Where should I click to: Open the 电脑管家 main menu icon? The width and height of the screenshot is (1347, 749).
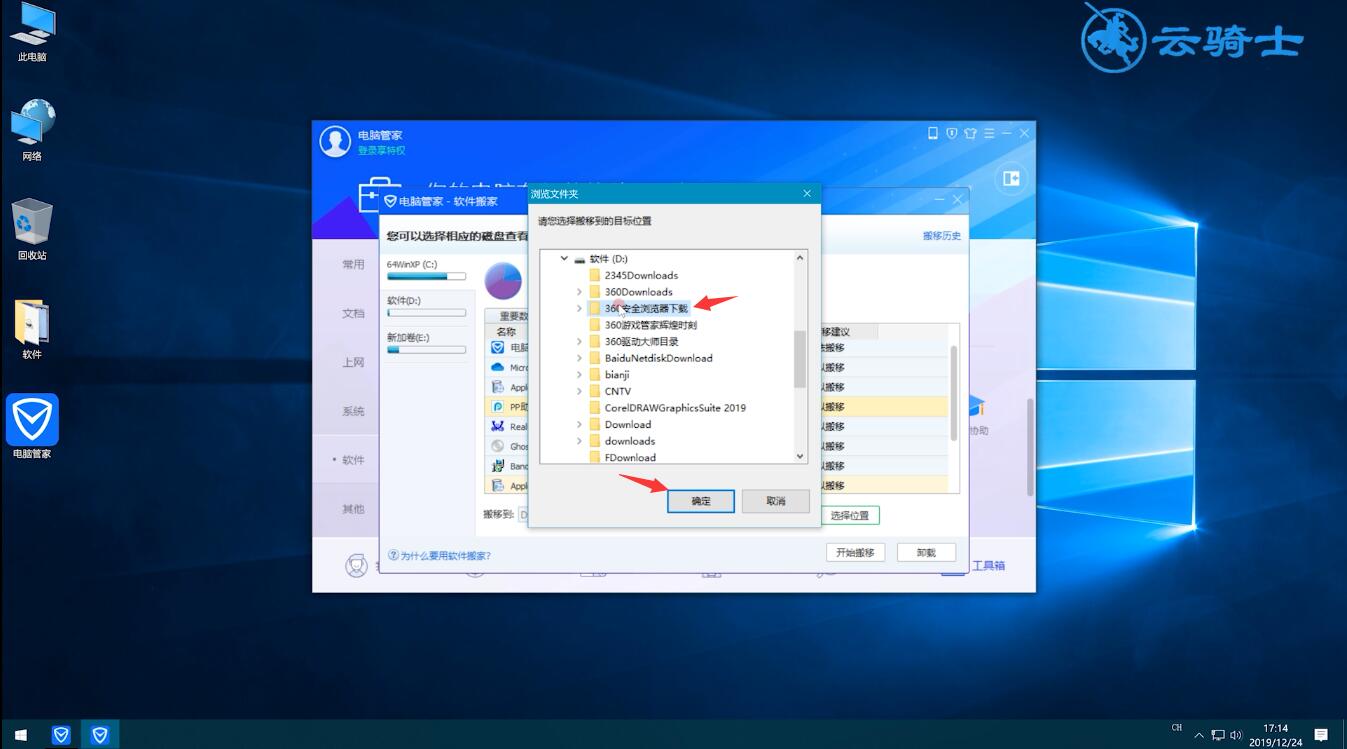click(989, 133)
